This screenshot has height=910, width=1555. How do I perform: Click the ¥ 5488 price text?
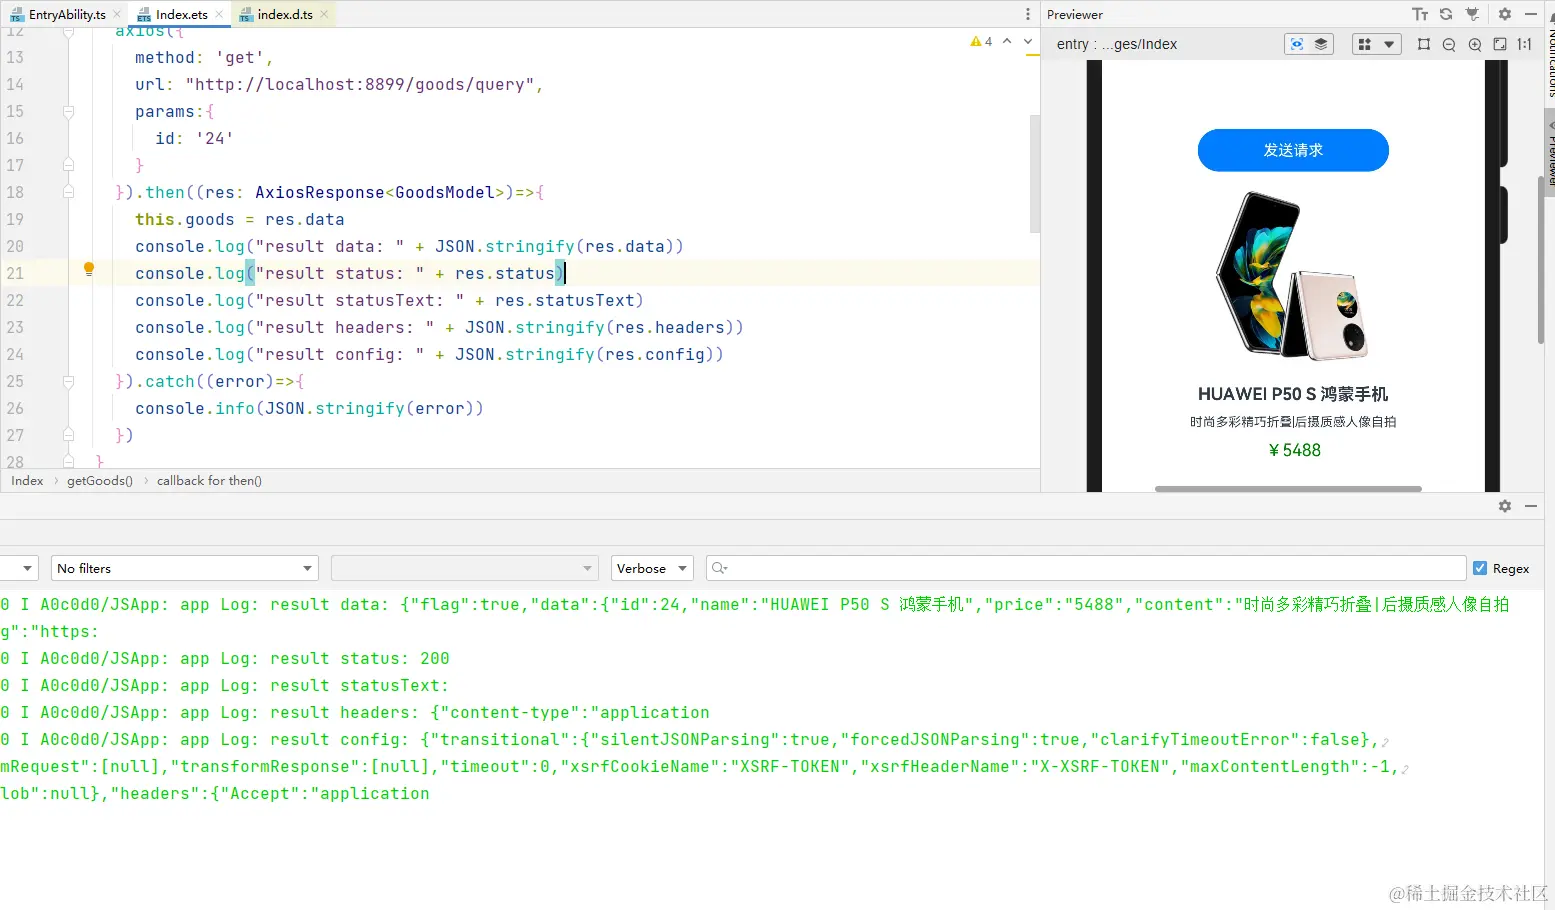[1294, 450]
